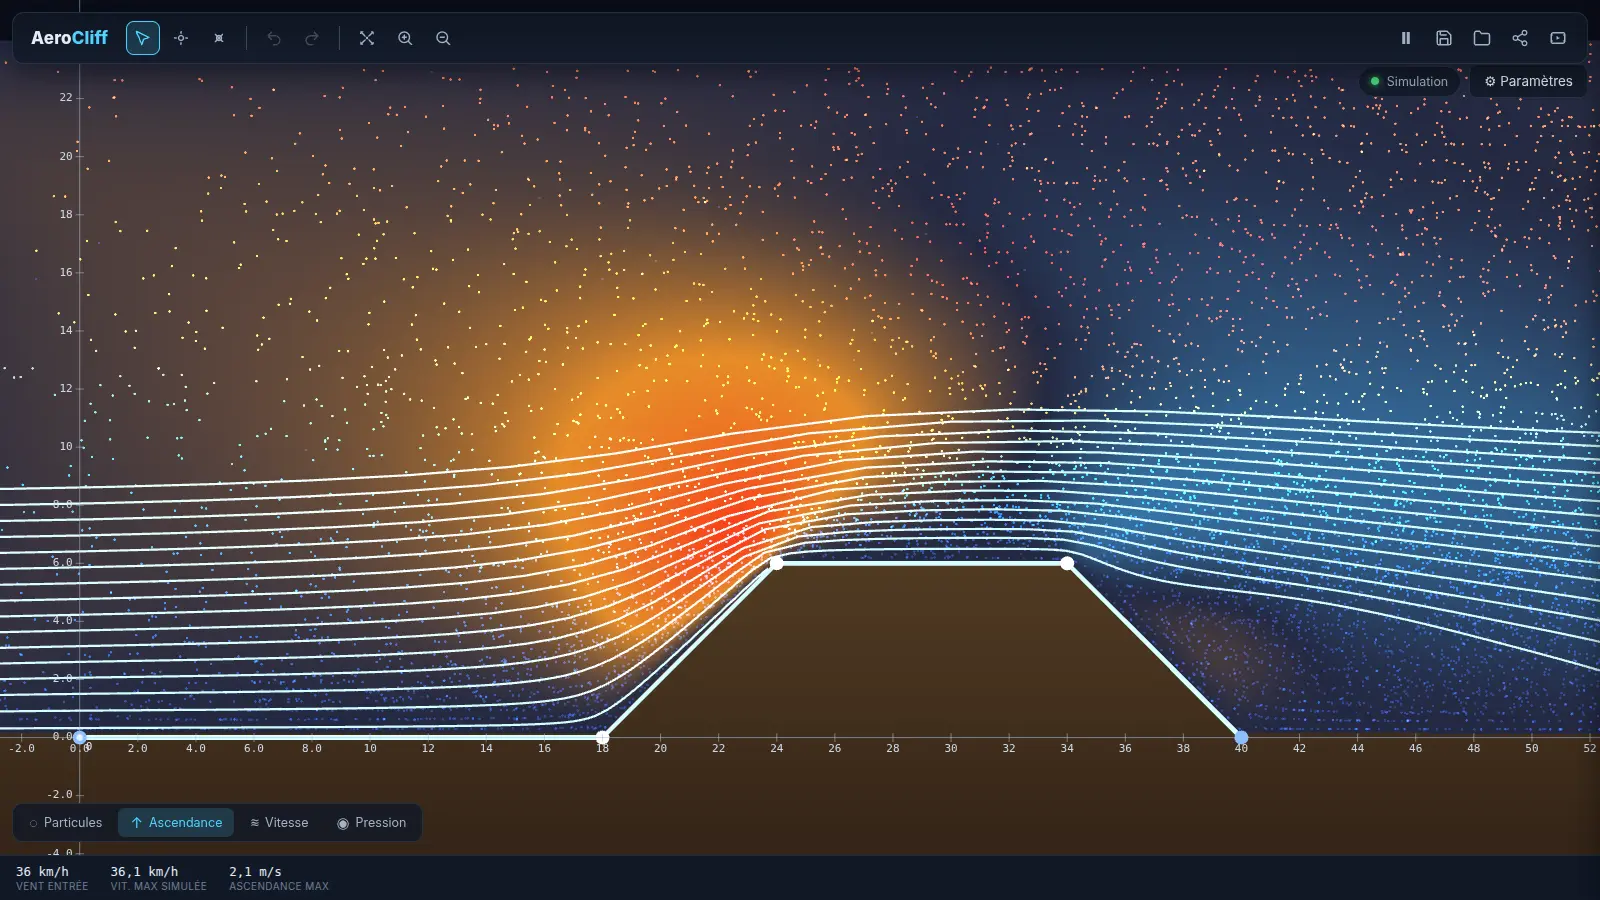Share the simulation

pyautogui.click(x=1520, y=38)
